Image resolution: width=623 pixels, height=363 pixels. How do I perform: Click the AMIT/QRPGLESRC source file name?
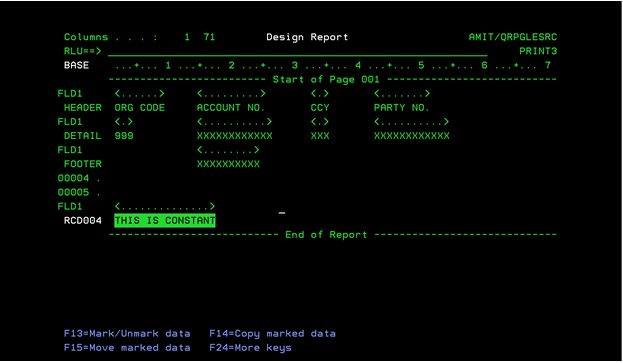[513, 37]
